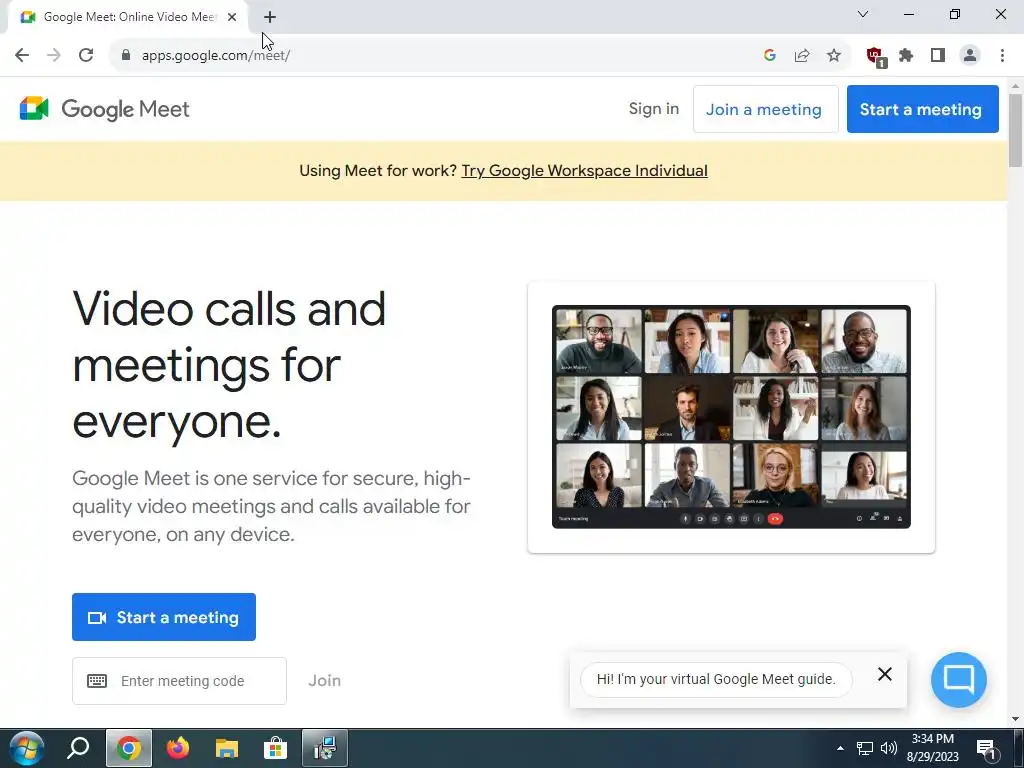This screenshot has width=1024, height=768.
Task: Open volume speaker tray icon
Action: [888, 748]
